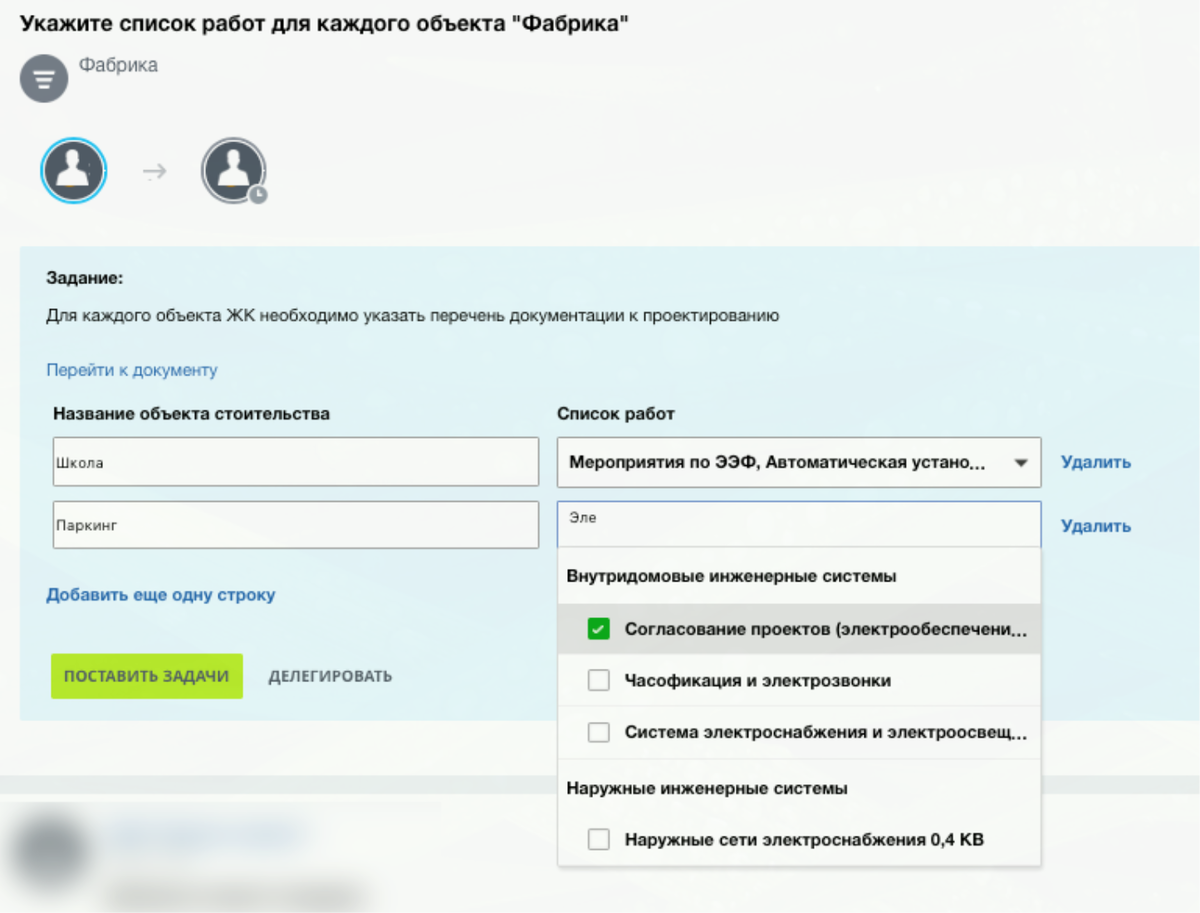Select the highlighted assignee avatar

(73, 171)
